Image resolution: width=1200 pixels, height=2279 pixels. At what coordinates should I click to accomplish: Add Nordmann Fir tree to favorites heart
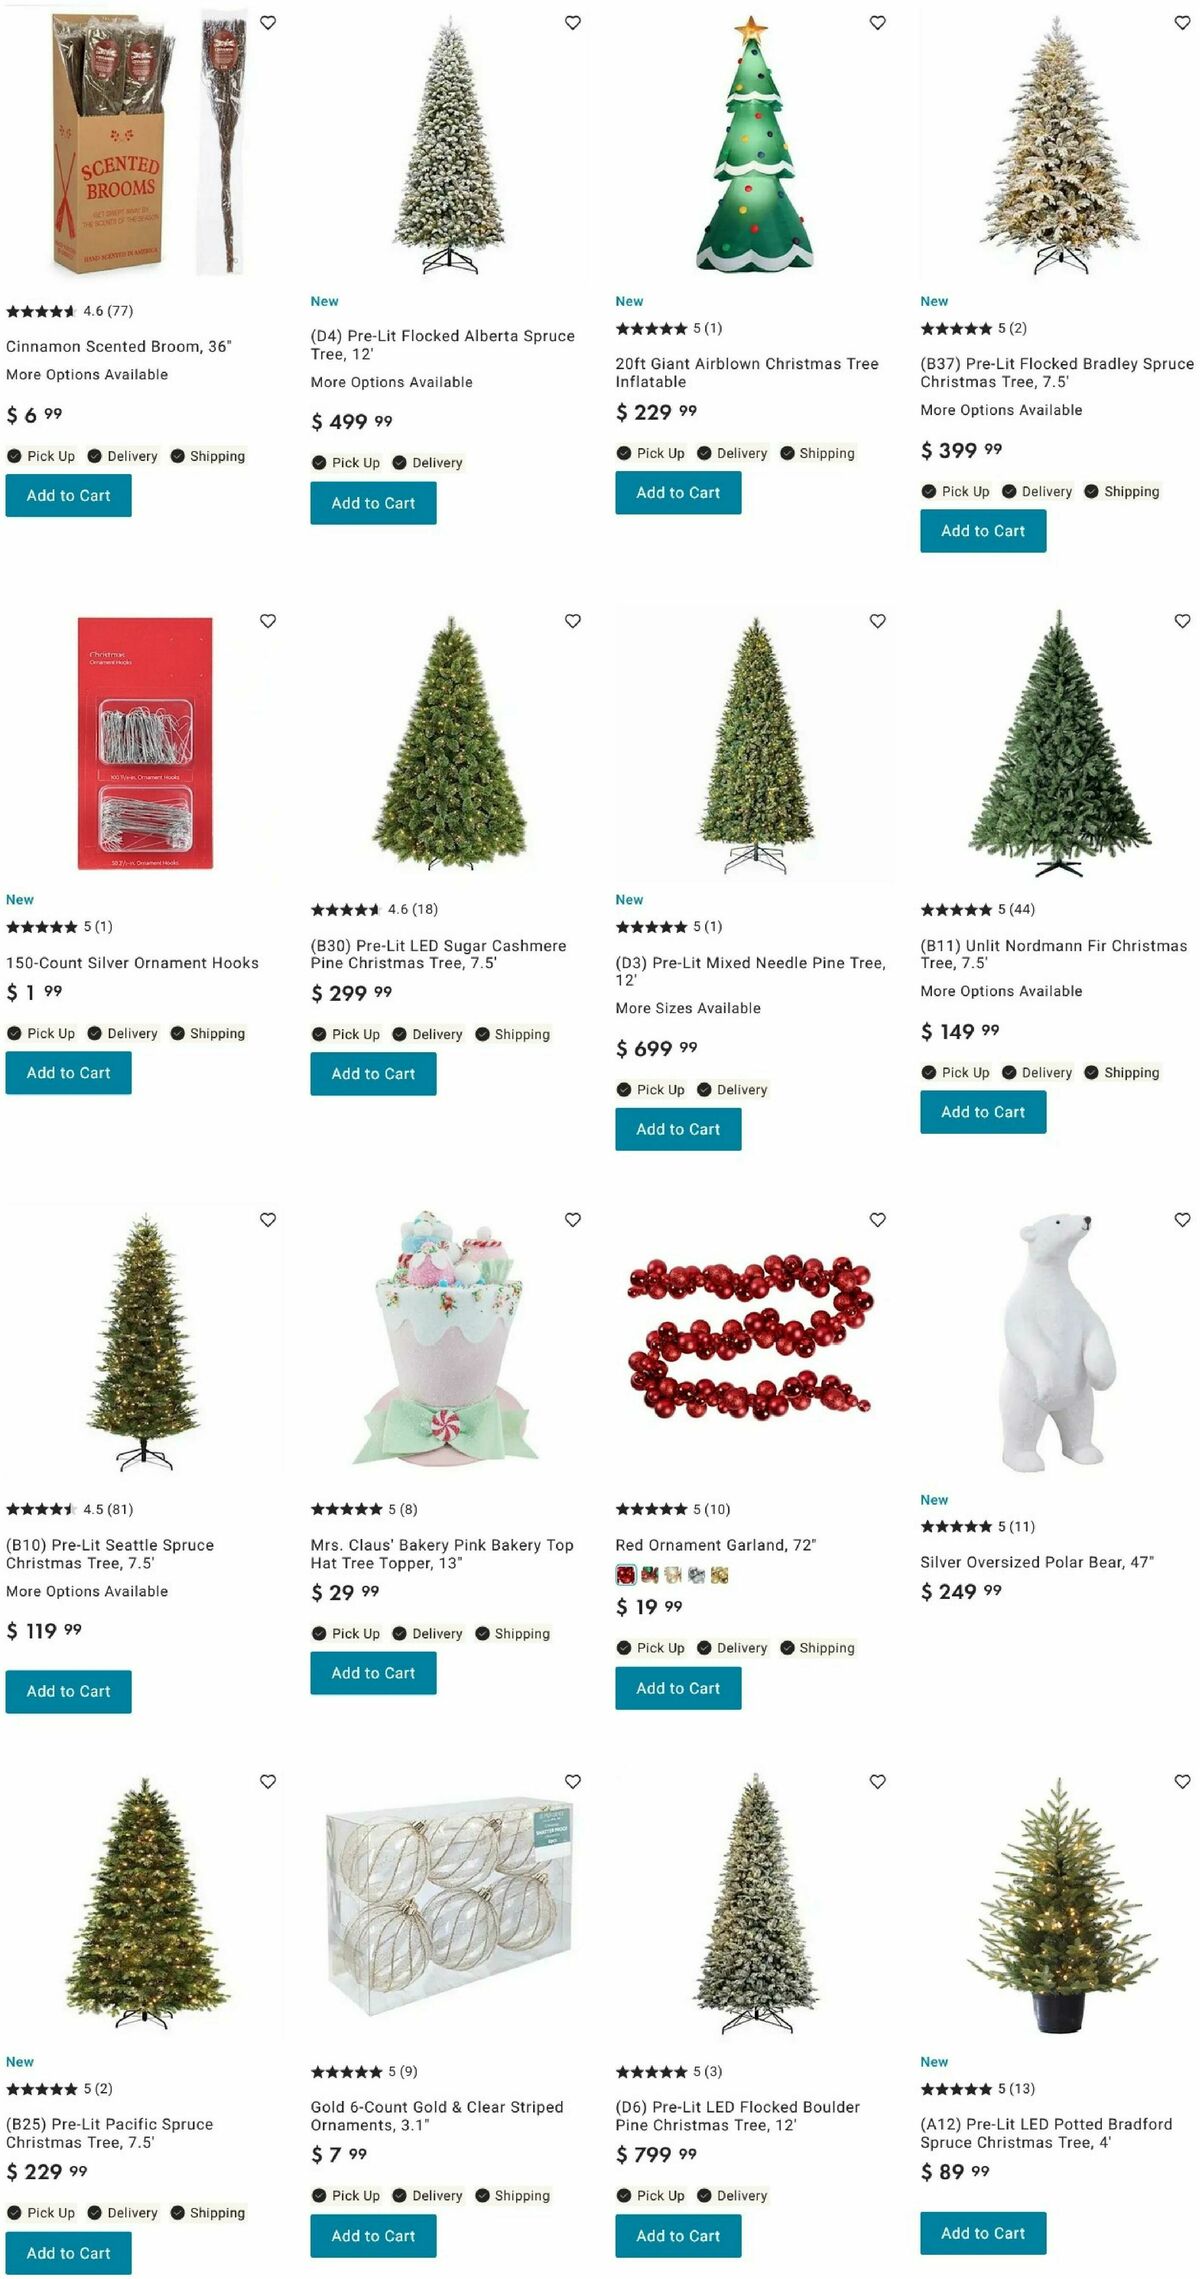pos(1182,621)
